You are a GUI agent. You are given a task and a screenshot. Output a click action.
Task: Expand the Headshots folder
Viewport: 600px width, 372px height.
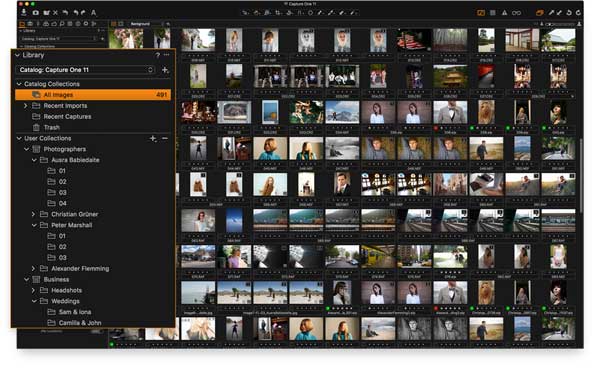coord(34,290)
